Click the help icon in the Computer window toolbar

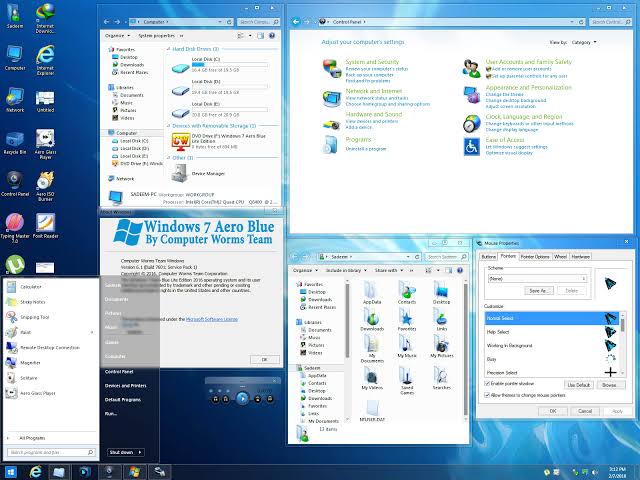272,36
